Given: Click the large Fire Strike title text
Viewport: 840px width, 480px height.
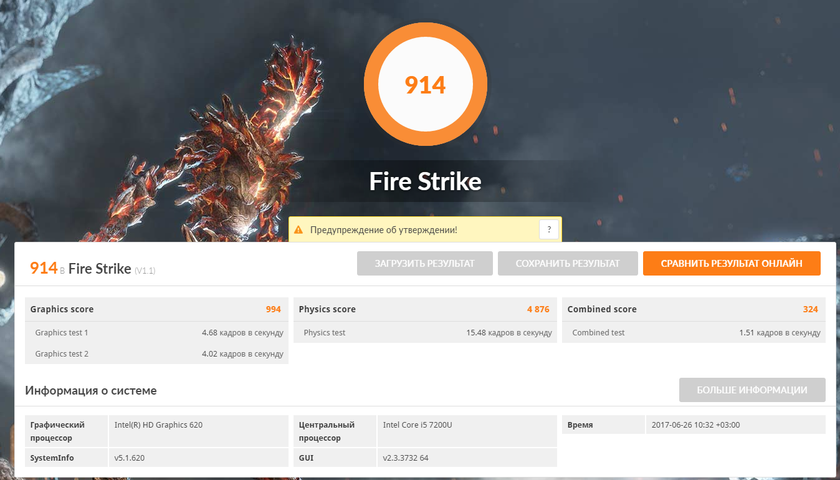Looking at the screenshot, I should pyautogui.click(x=425, y=182).
